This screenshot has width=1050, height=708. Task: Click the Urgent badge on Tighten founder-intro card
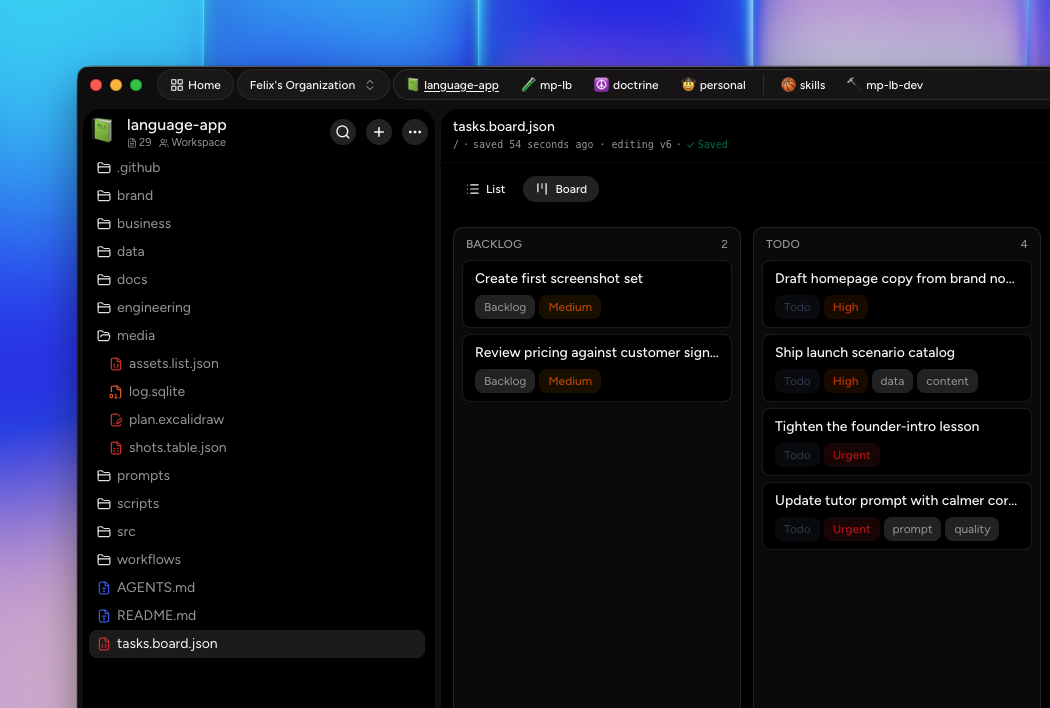coord(851,455)
